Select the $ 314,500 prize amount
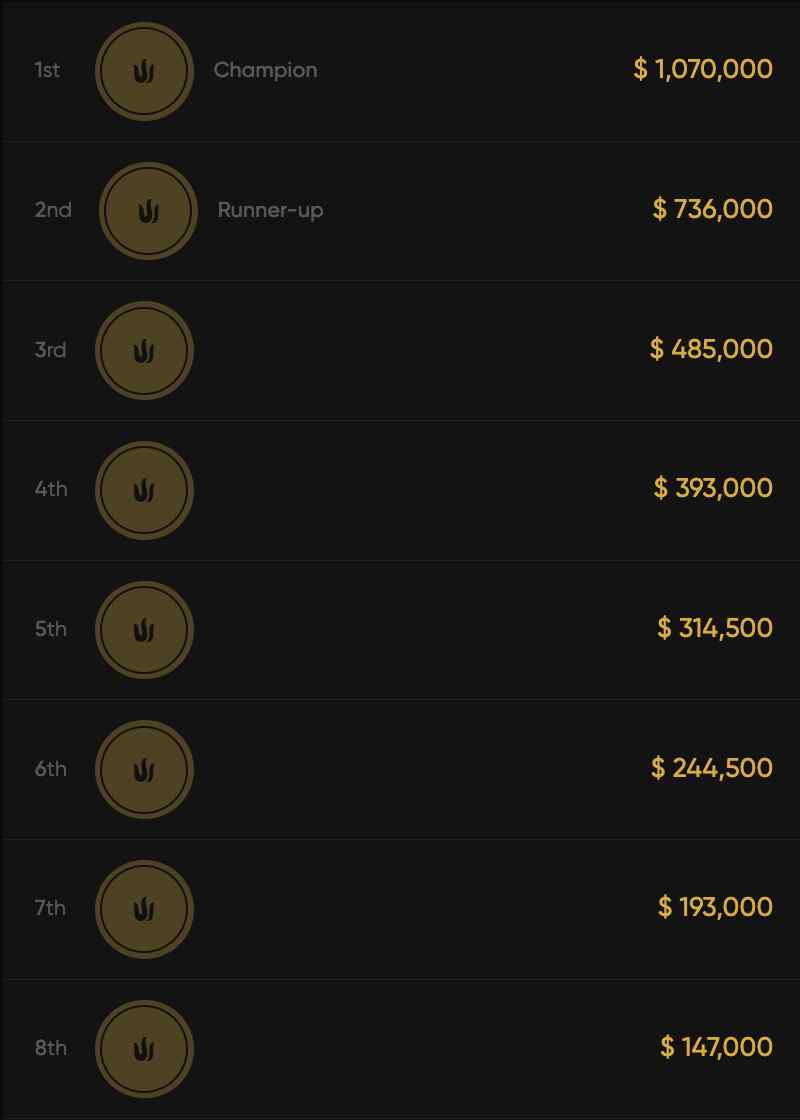The height and width of the screenshot is (1120, 800). tap(715, 628)
